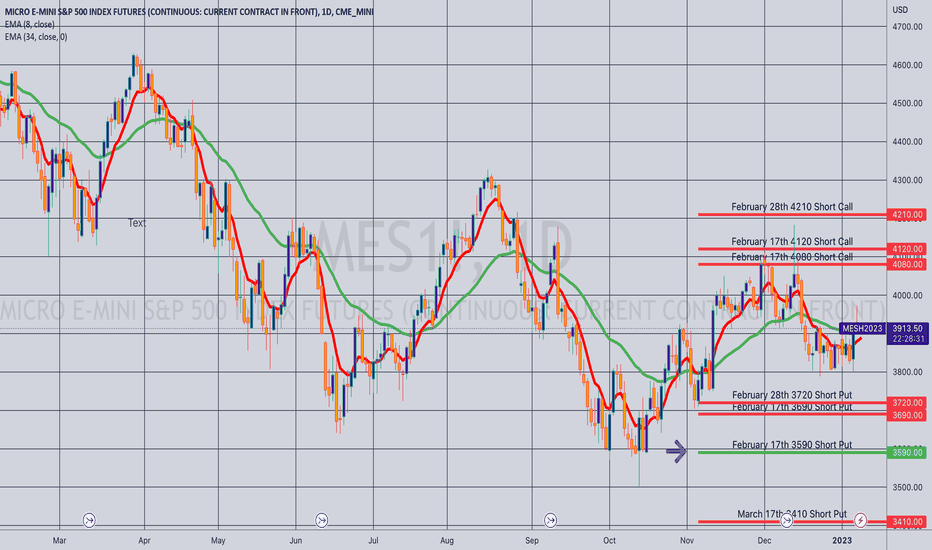Click the 3500.00 price axis value
Viewport: 932px width, 550px height.
tap(907, 488)
